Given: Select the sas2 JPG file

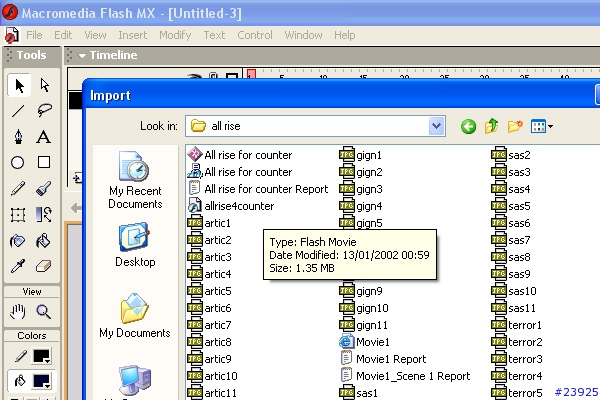Looking at the screenshot, I should pyautogui.click(x=511, y=155).
